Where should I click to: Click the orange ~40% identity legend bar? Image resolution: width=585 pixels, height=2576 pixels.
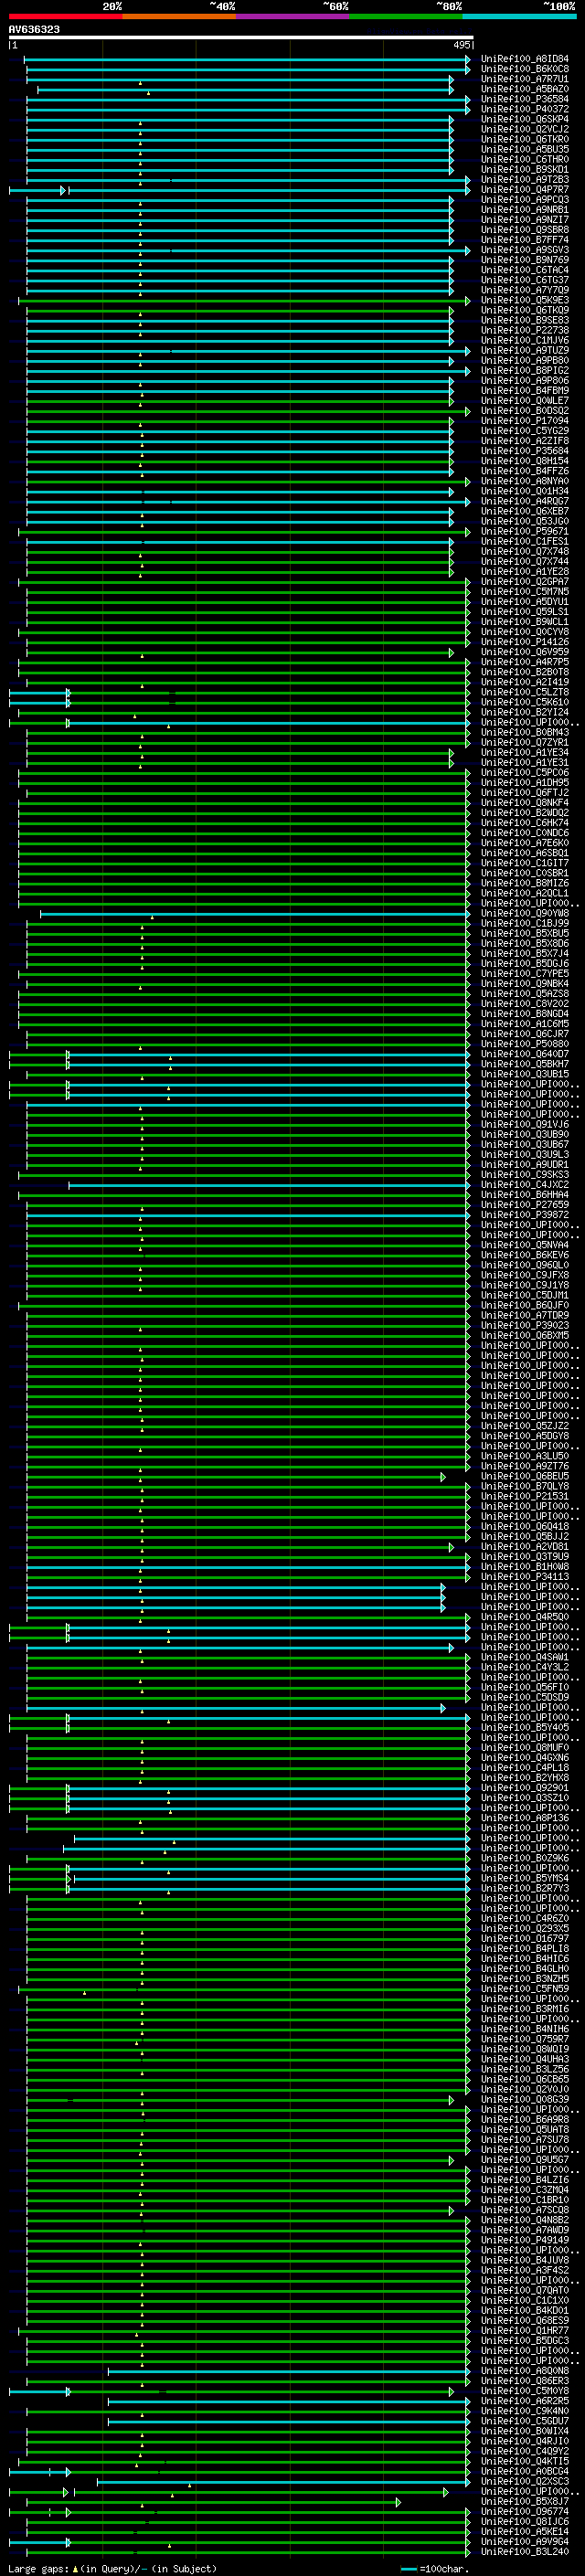coord(179,16)
